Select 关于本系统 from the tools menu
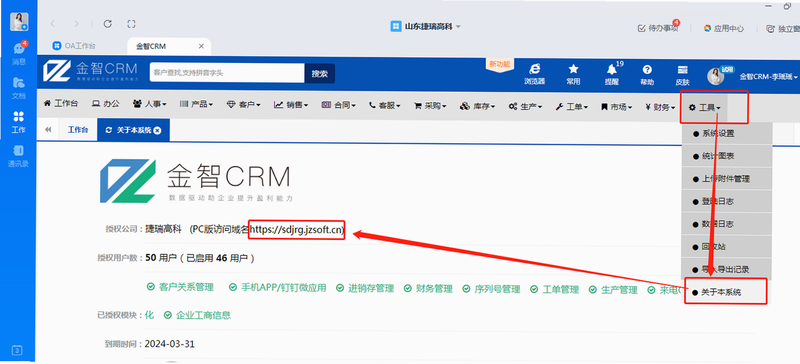800x364 pixels. 727,292
